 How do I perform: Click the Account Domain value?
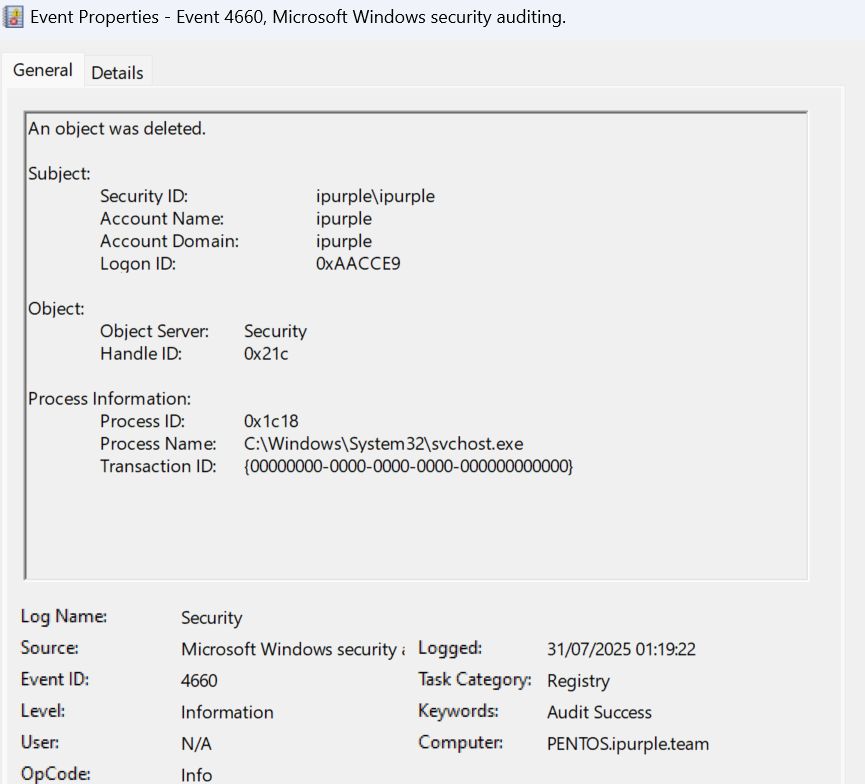tap(343, 241)
